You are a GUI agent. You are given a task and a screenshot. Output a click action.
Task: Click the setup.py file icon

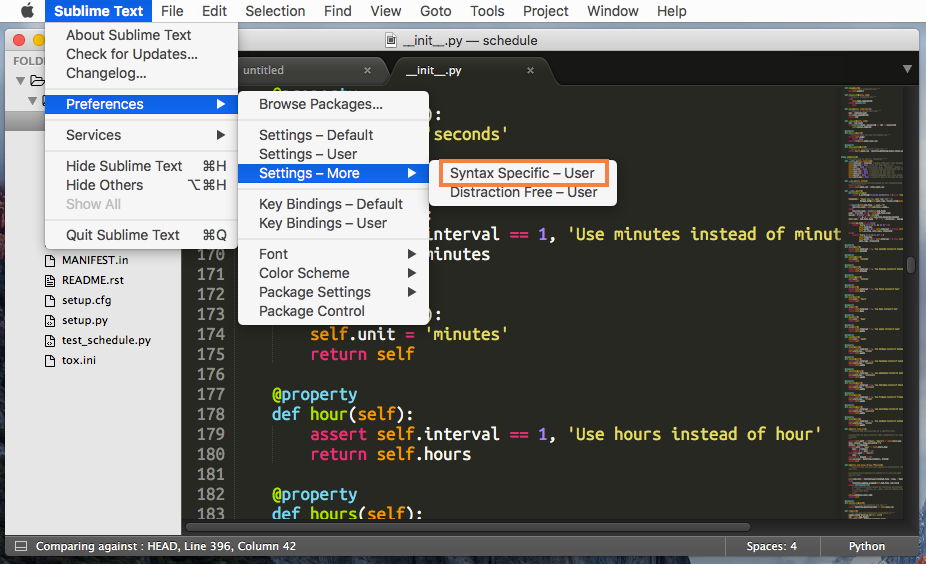[x=50, y=321]
